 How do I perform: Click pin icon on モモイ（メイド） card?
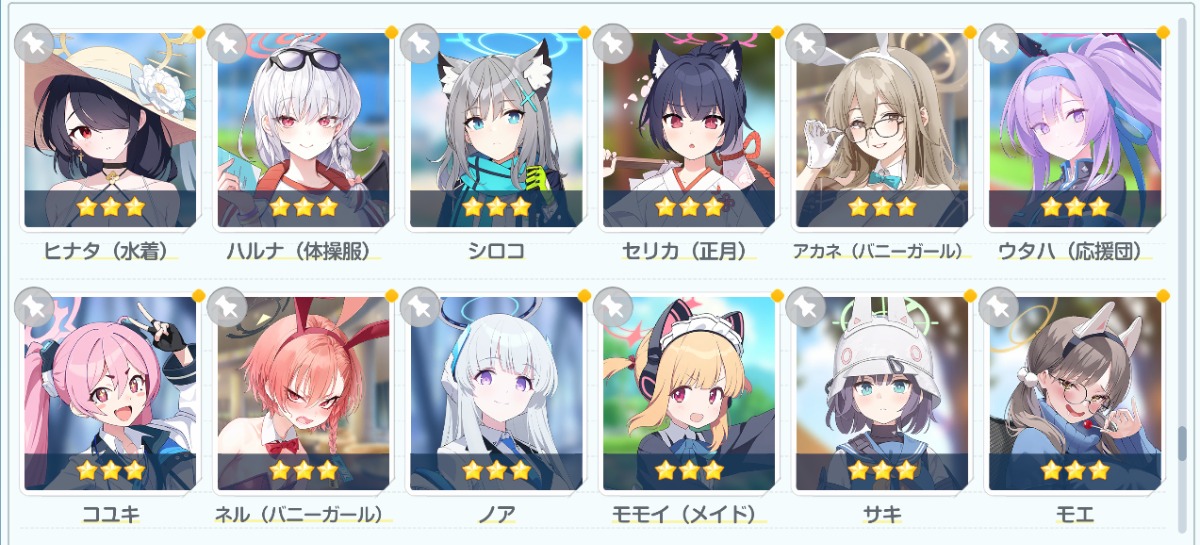click(x=612, y=306)
